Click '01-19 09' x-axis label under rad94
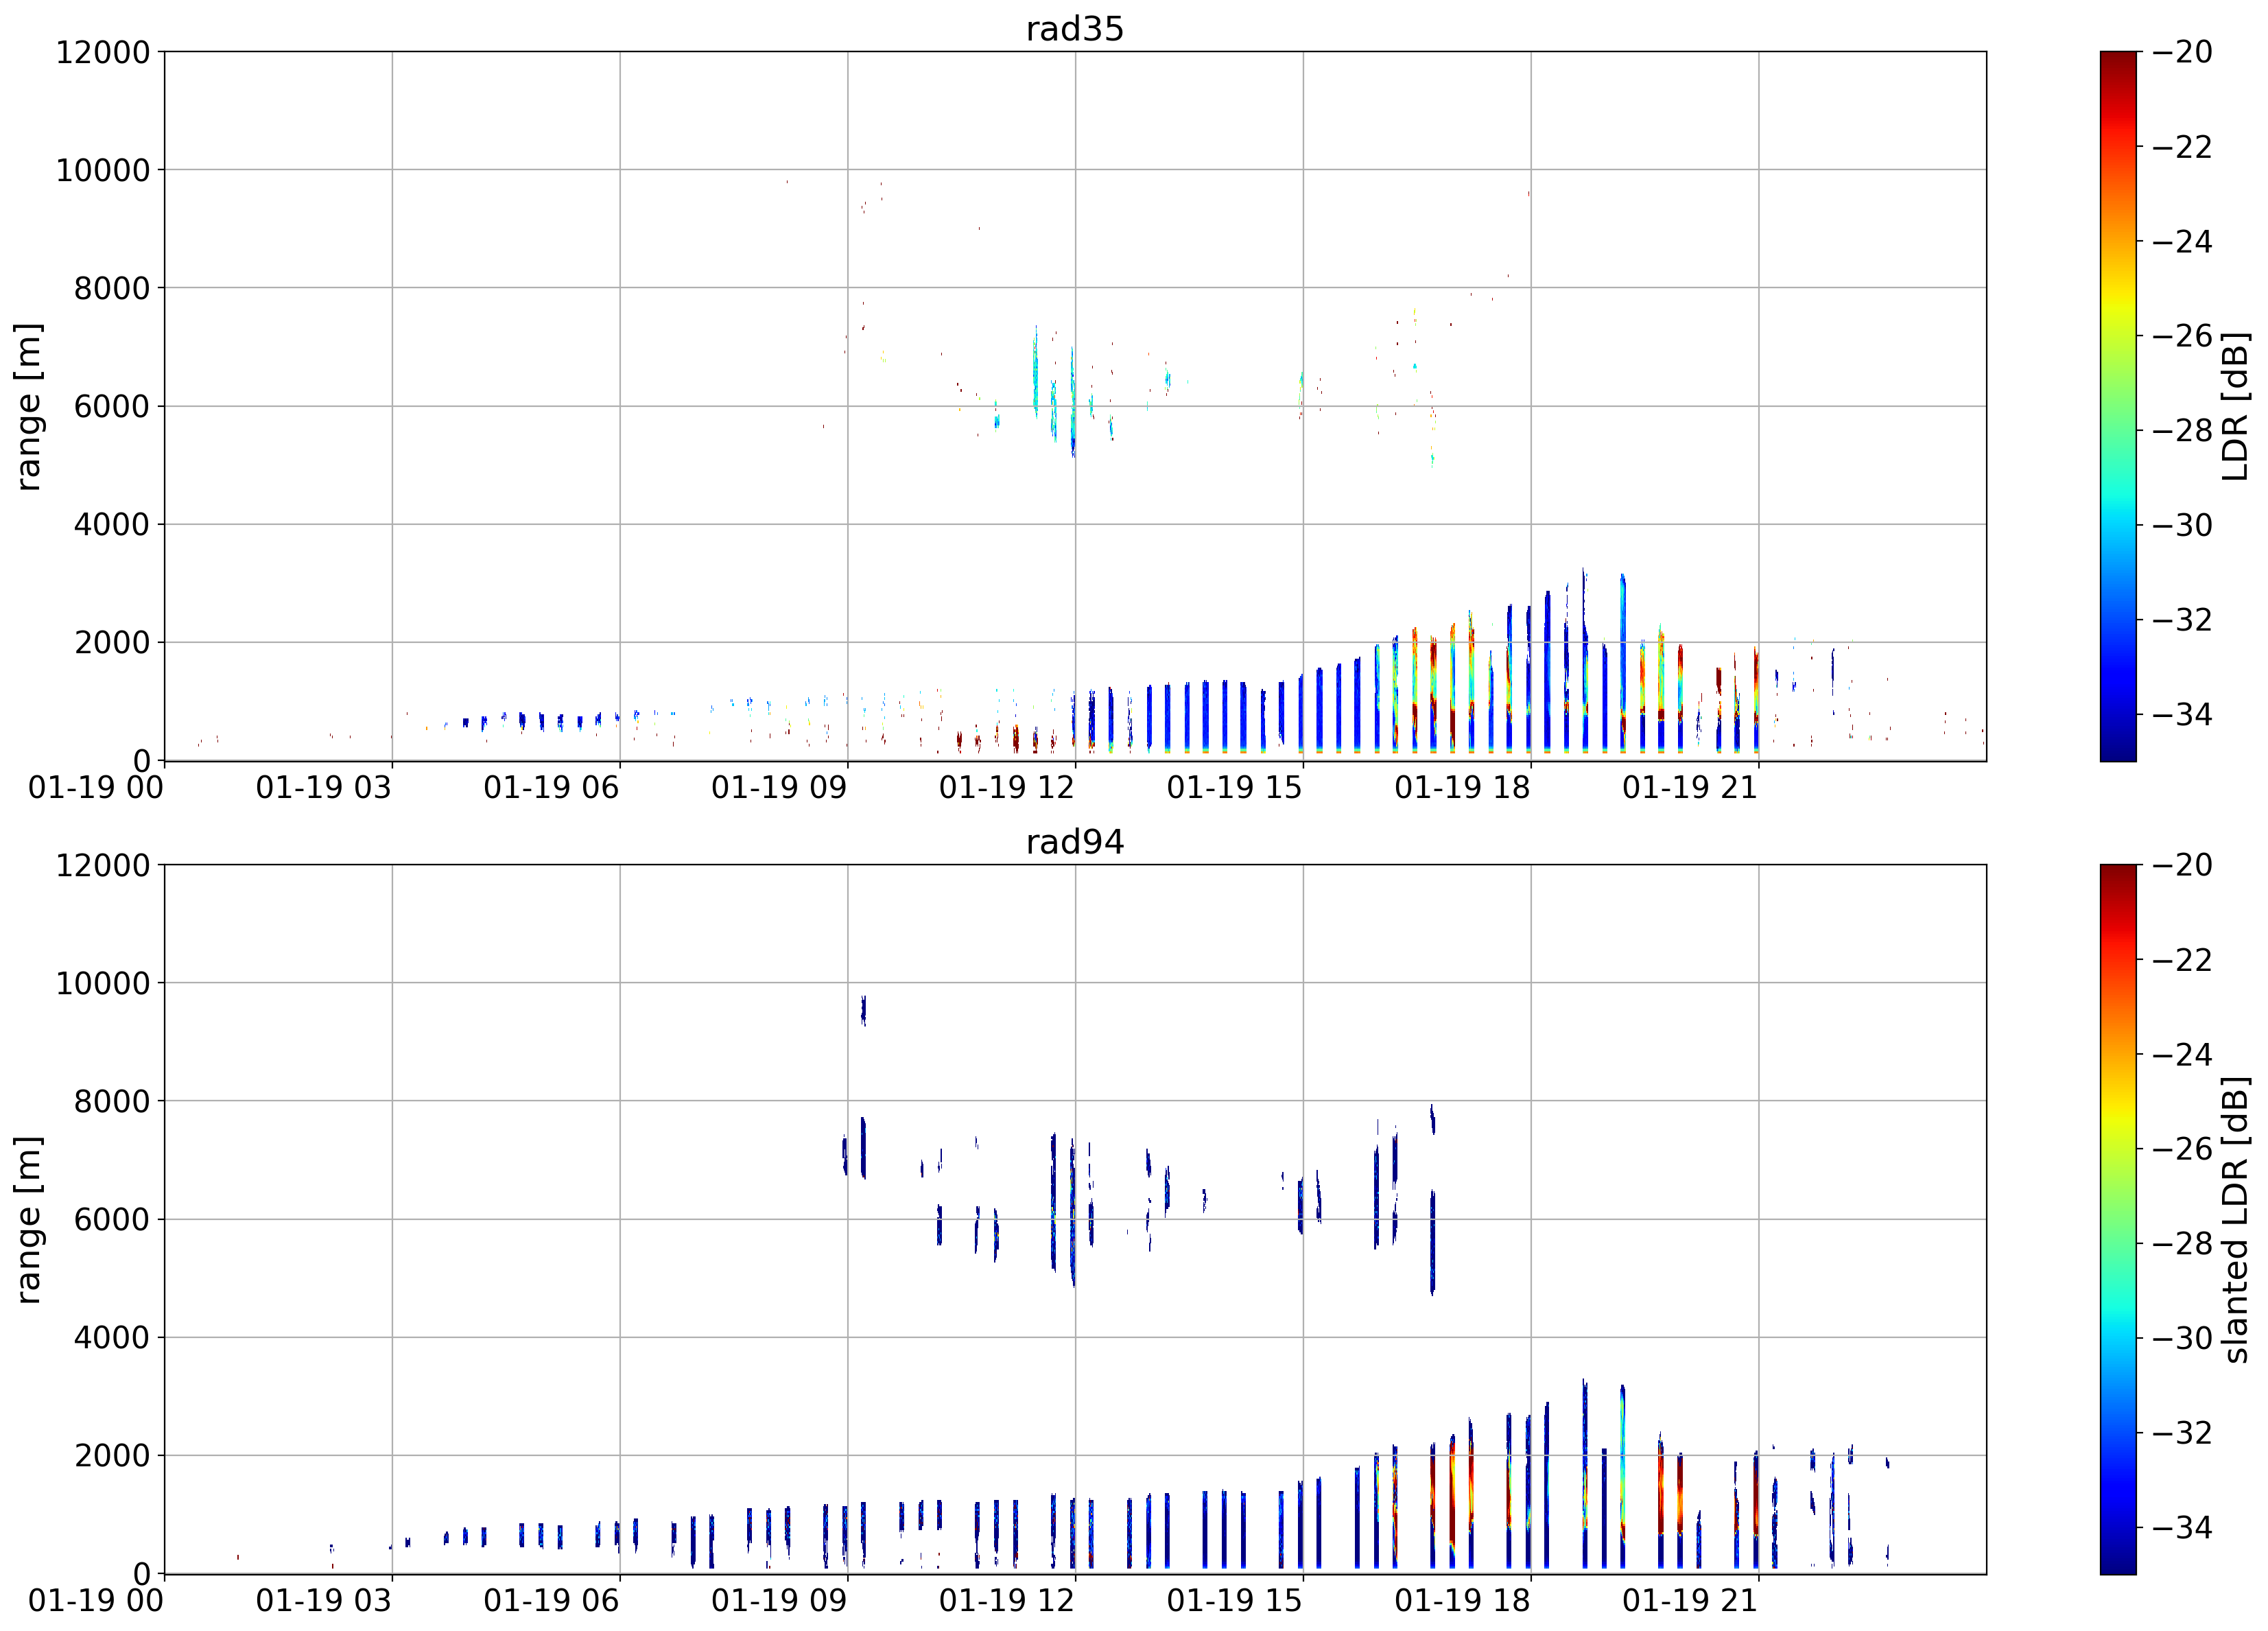This screenshot has height=1631, width=2268. (779, 1601)
